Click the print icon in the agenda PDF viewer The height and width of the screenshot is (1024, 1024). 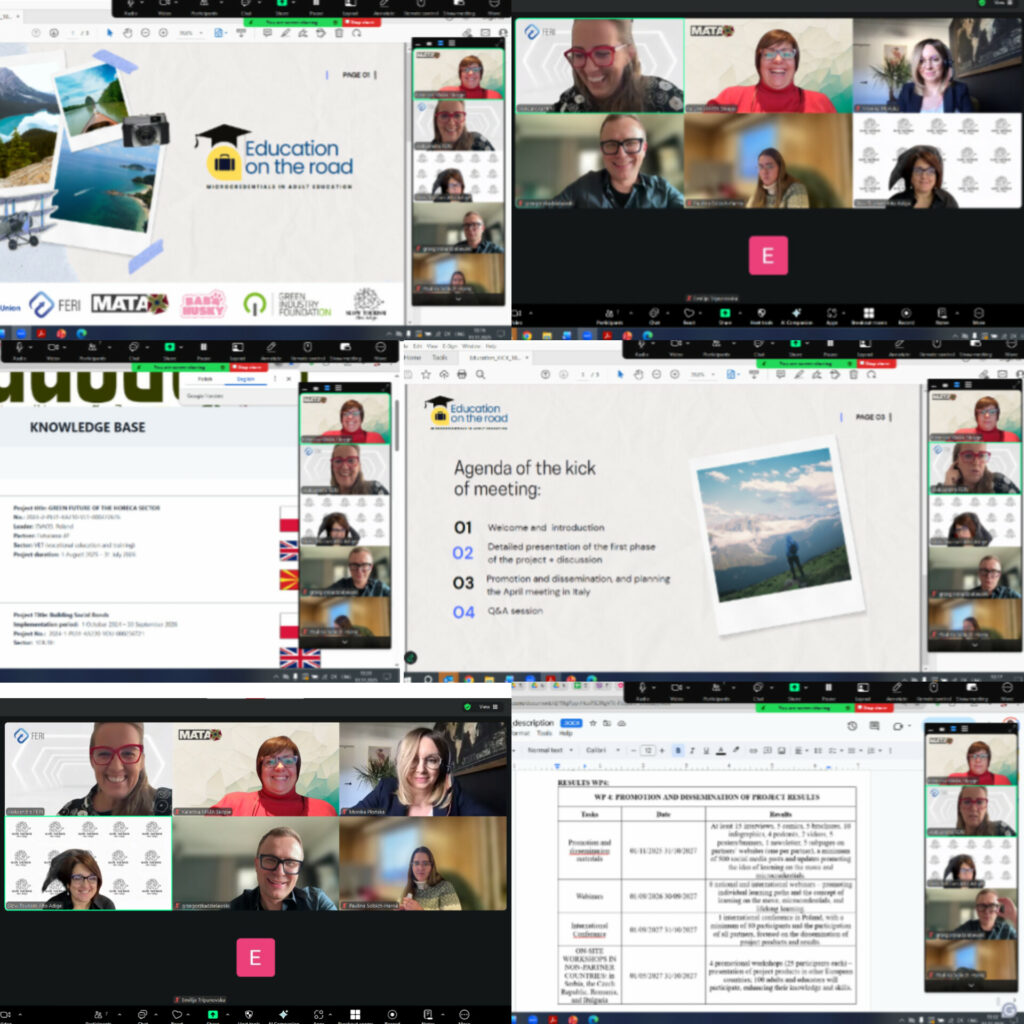461,374
